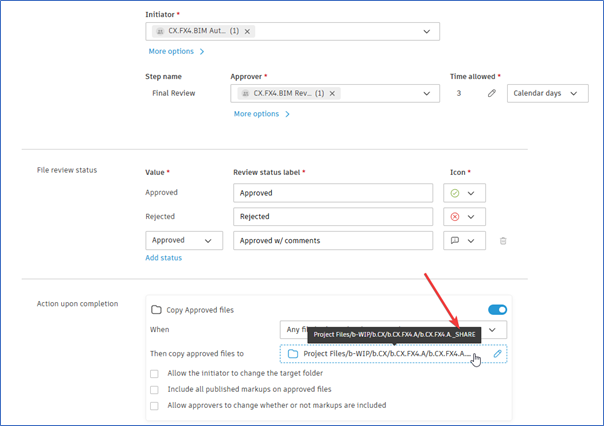This screenshot has height=426, width=604.
Task: Open icon dropdown for Approved status
Action: [x=464, y=193]
